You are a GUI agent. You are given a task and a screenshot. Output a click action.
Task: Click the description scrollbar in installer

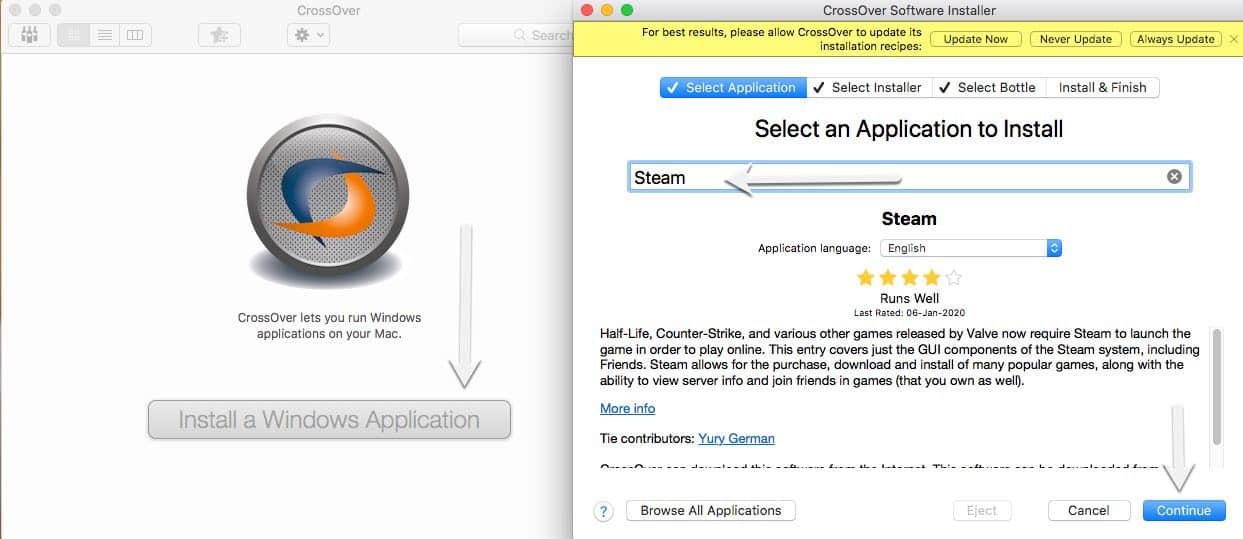pyautogui.click(x=1217, y=386)
